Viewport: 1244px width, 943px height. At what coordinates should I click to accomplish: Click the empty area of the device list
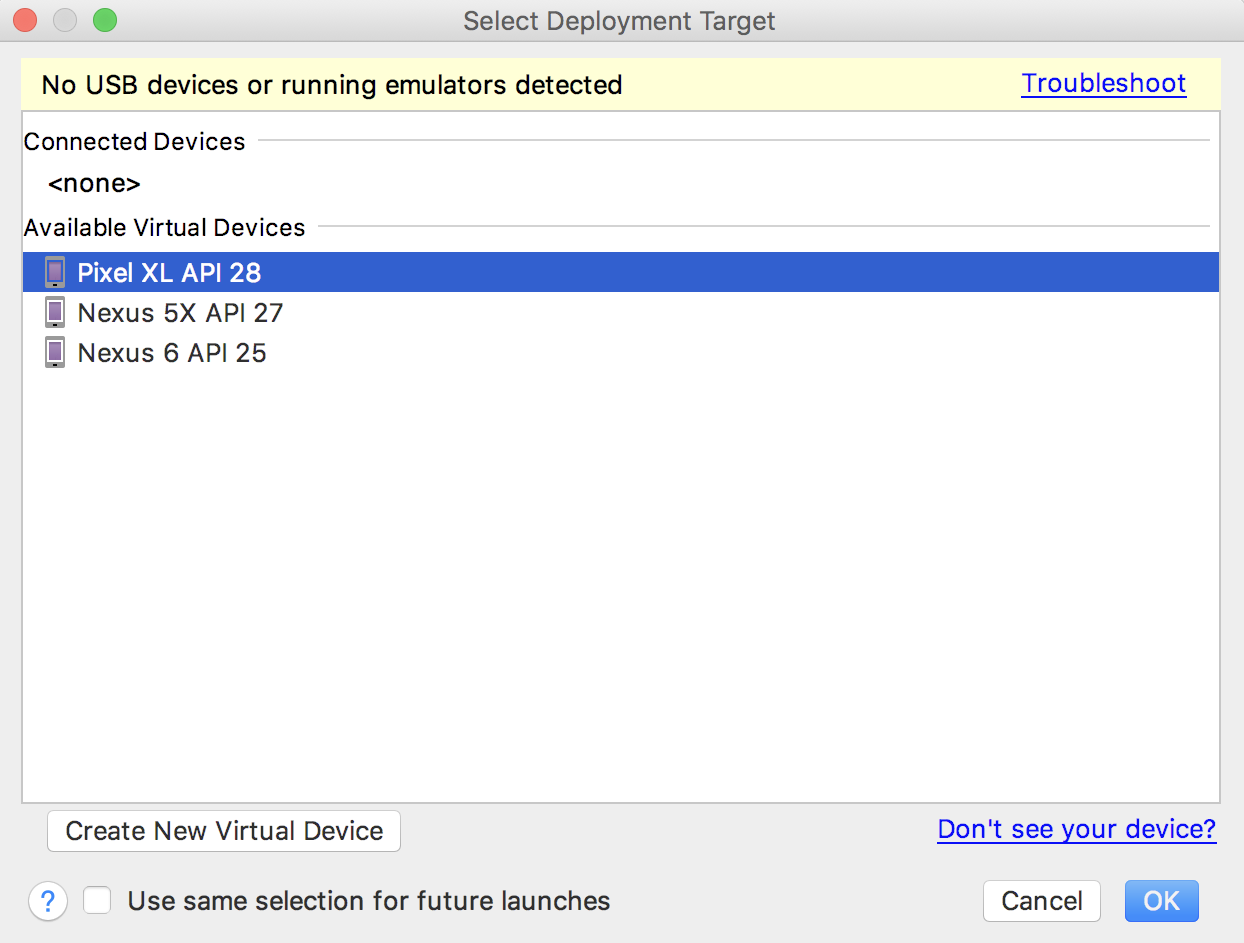[620, 580]
